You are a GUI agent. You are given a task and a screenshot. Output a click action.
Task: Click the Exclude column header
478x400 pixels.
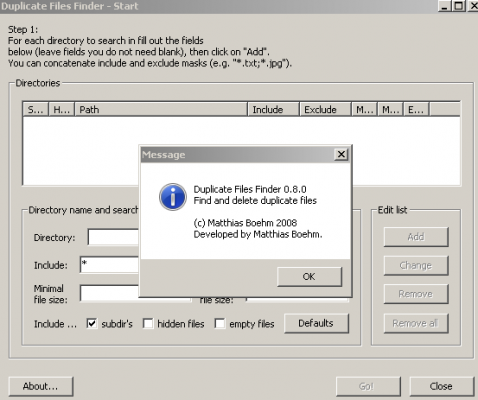(325, 109)
